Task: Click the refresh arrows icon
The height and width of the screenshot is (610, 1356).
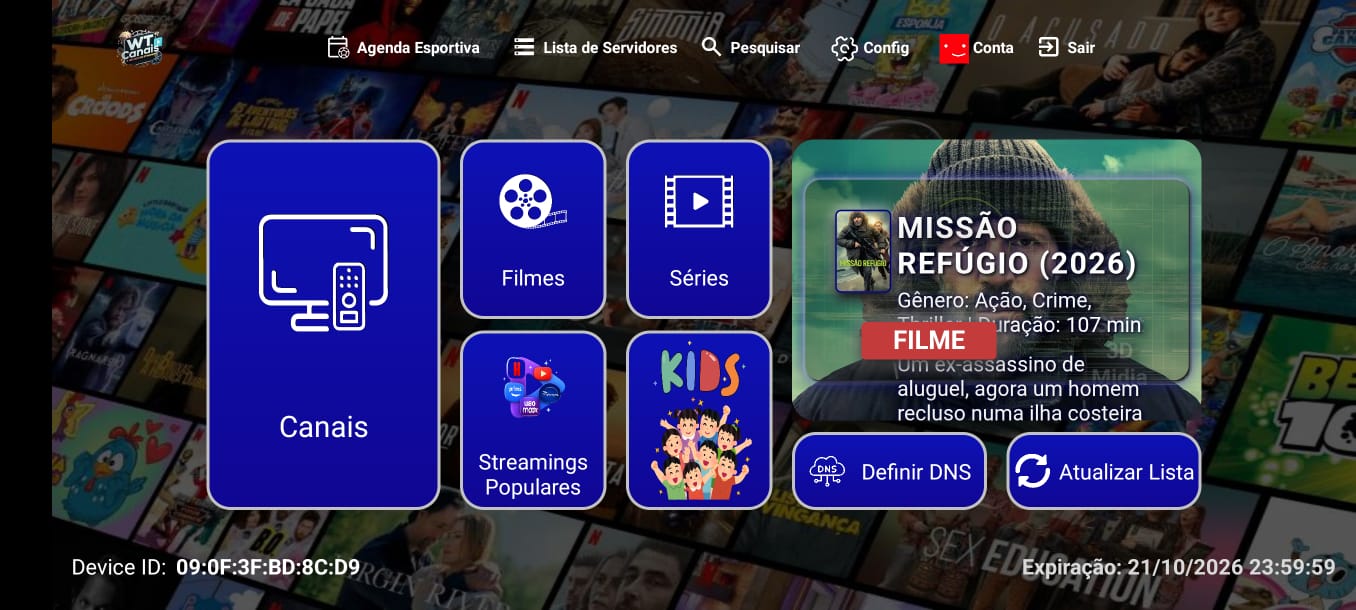Action: pos(1032,471)
